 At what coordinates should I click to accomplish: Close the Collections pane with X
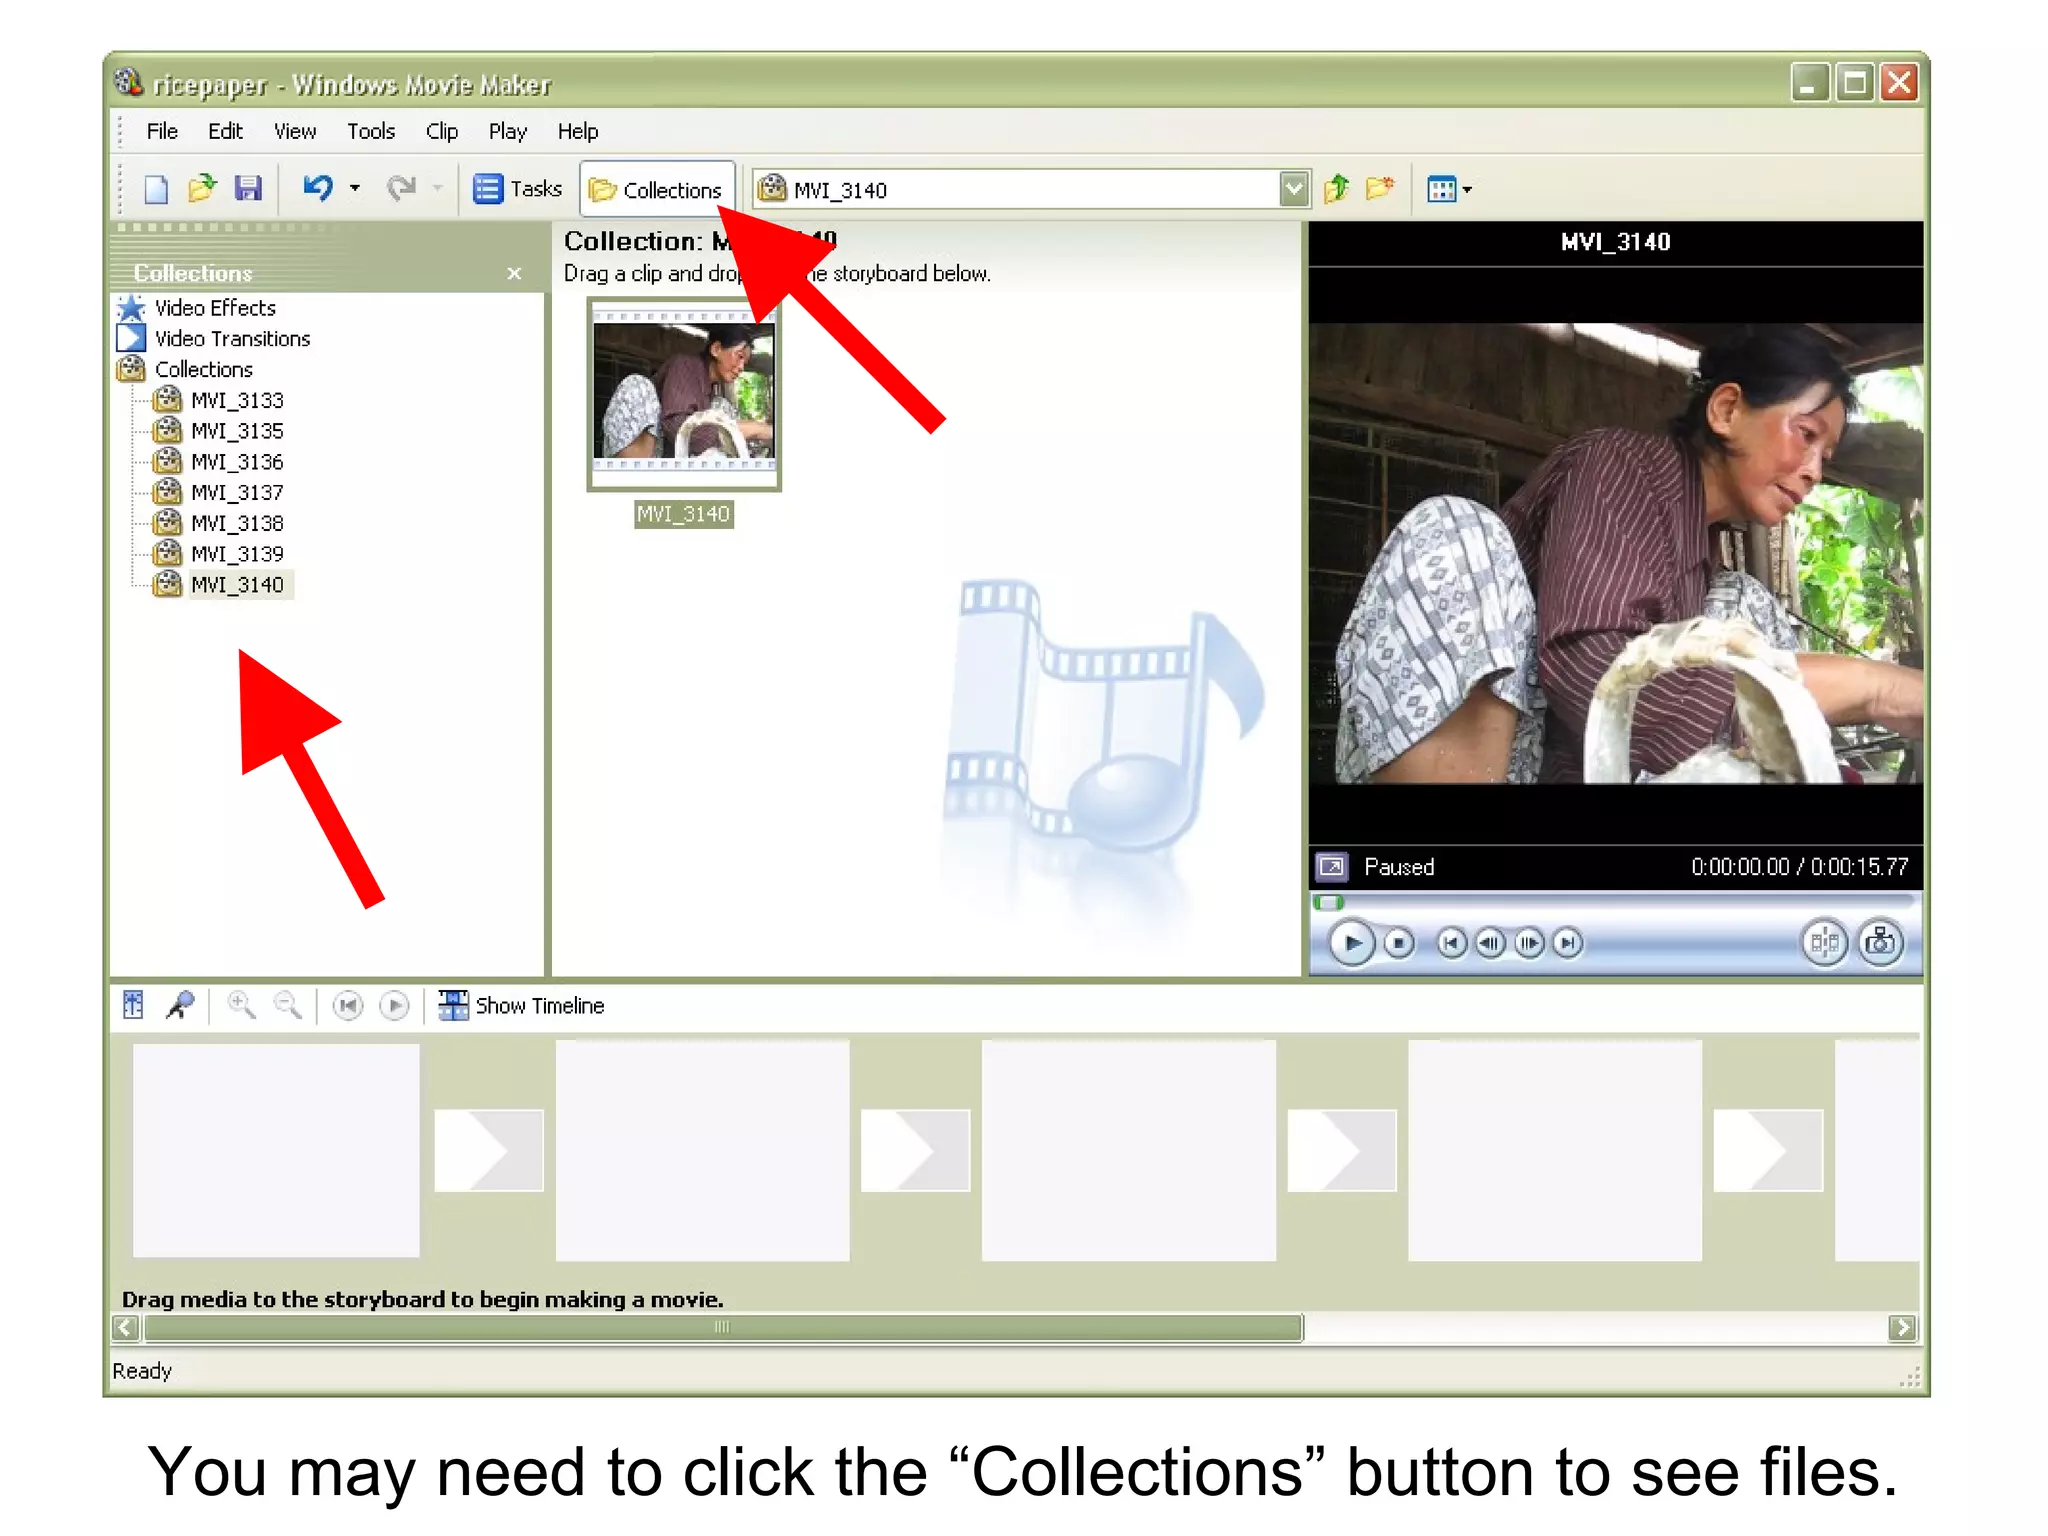(x=514, y=273)
